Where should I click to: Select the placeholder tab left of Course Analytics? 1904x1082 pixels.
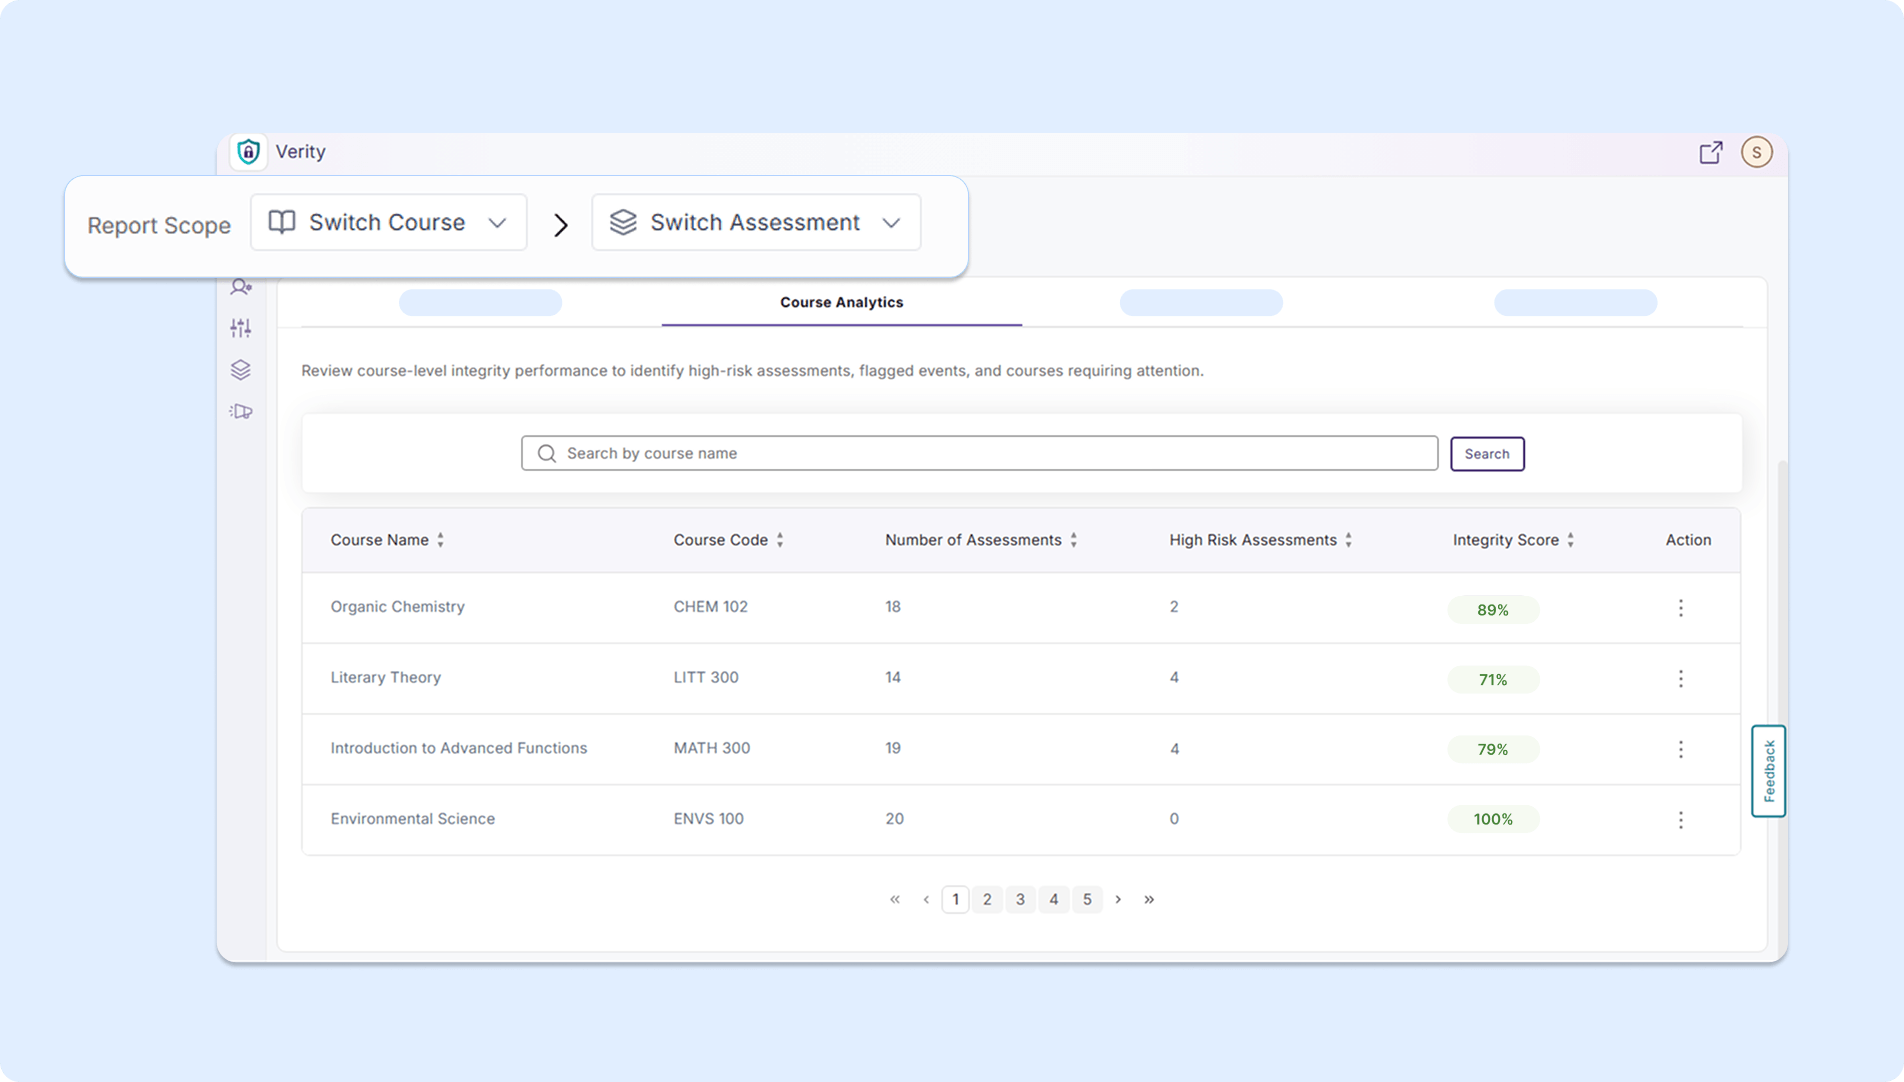[x=480, y=302]
